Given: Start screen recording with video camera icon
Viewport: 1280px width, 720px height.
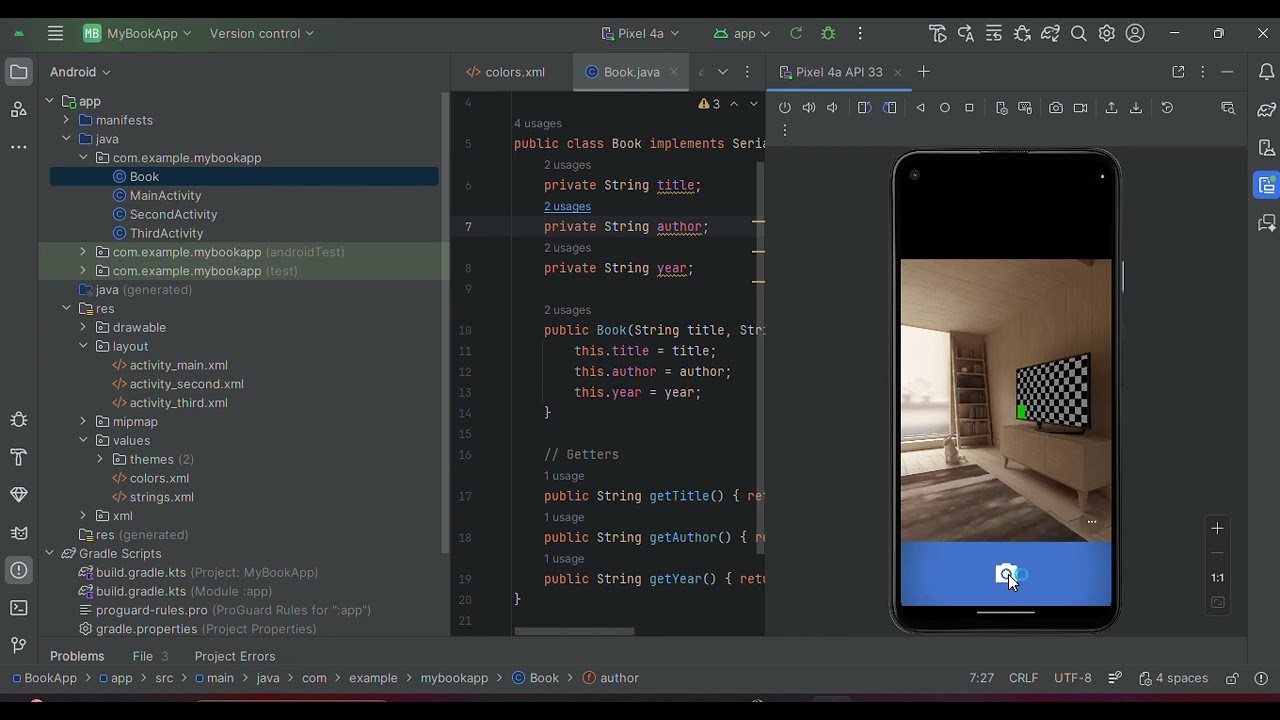Looking at the screenshot, I should (x=1080, y=108).
